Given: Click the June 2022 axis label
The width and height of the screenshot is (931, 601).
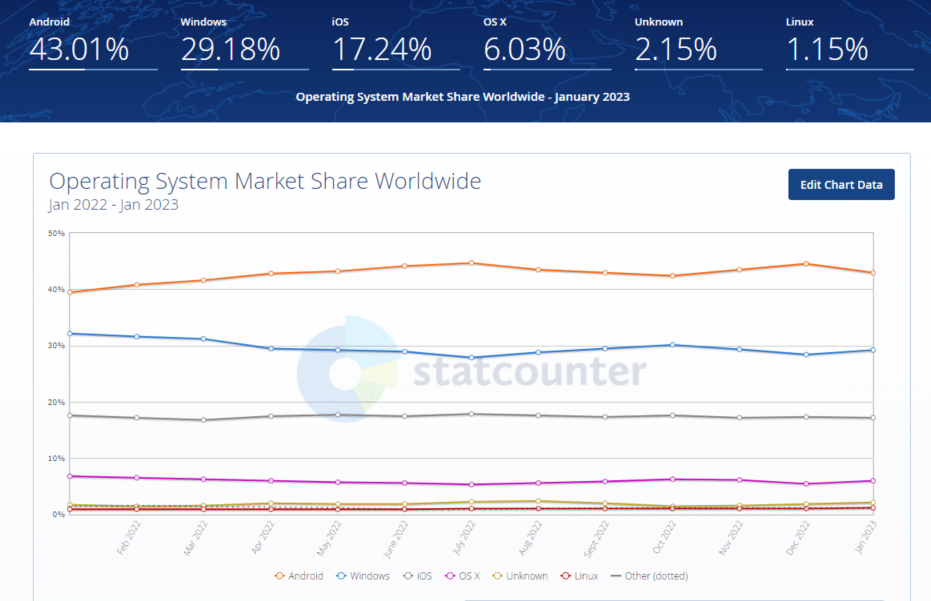Looking at the screenshot, I should pos(395,539).
